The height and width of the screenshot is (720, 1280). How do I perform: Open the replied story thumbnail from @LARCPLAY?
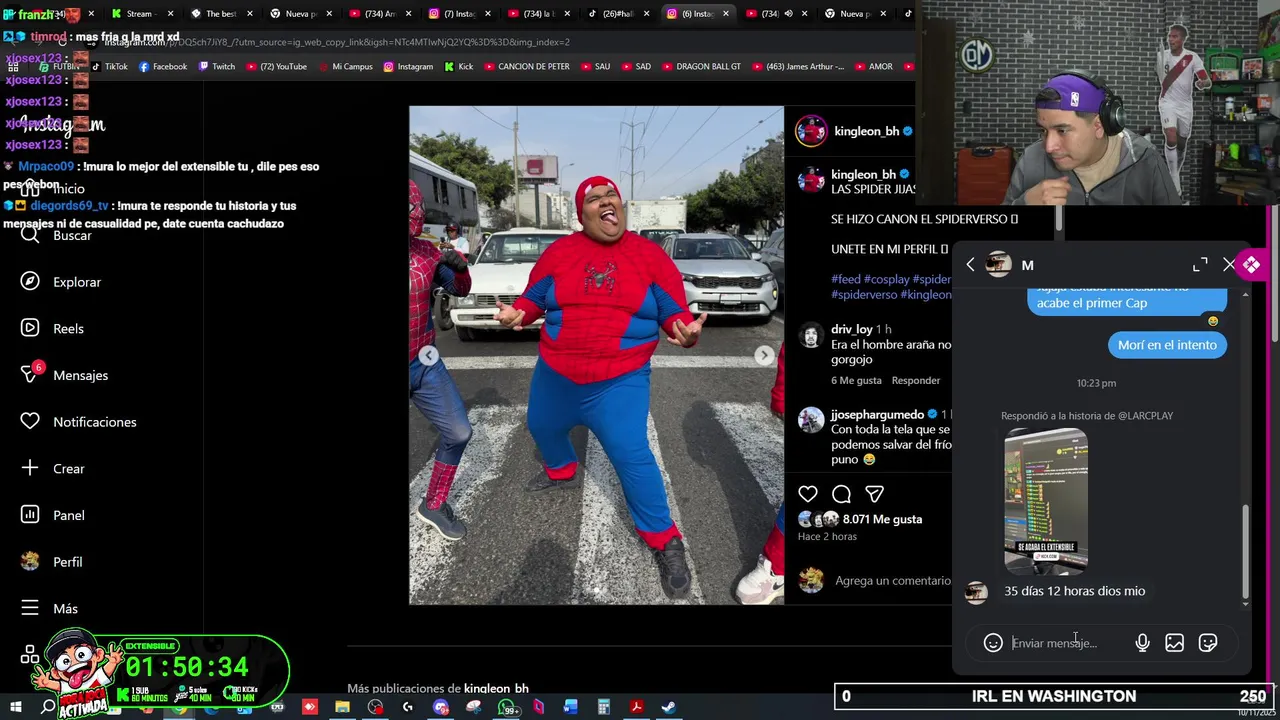[x=1046, y=501]
